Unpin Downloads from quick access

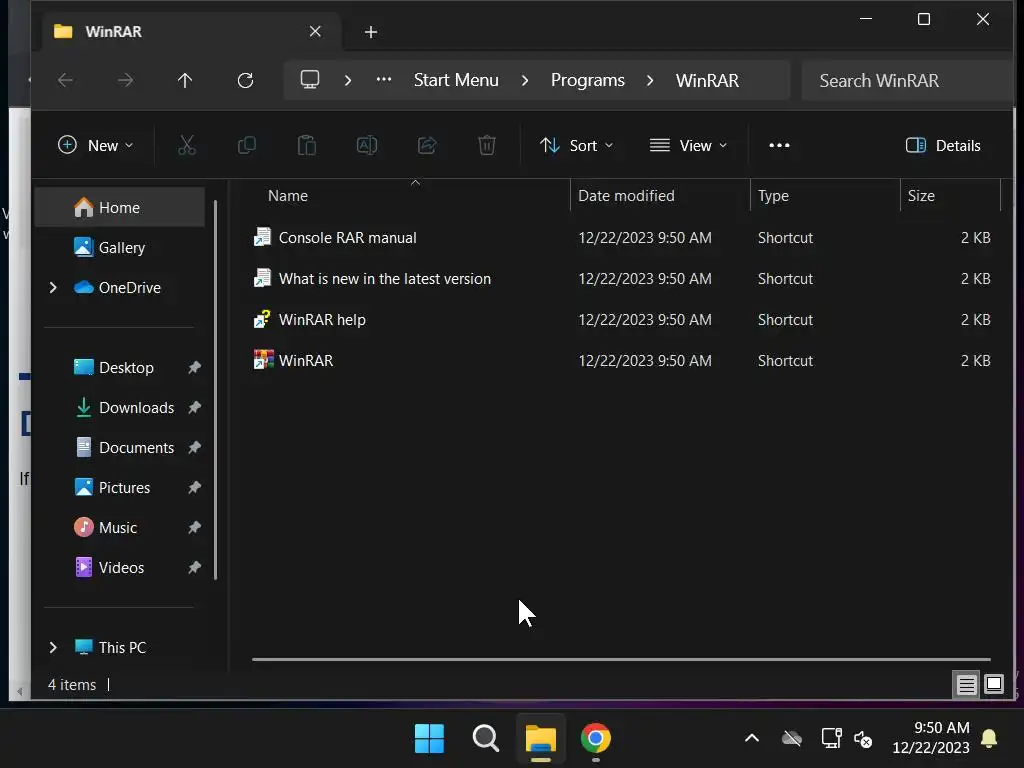pos(195,408)
